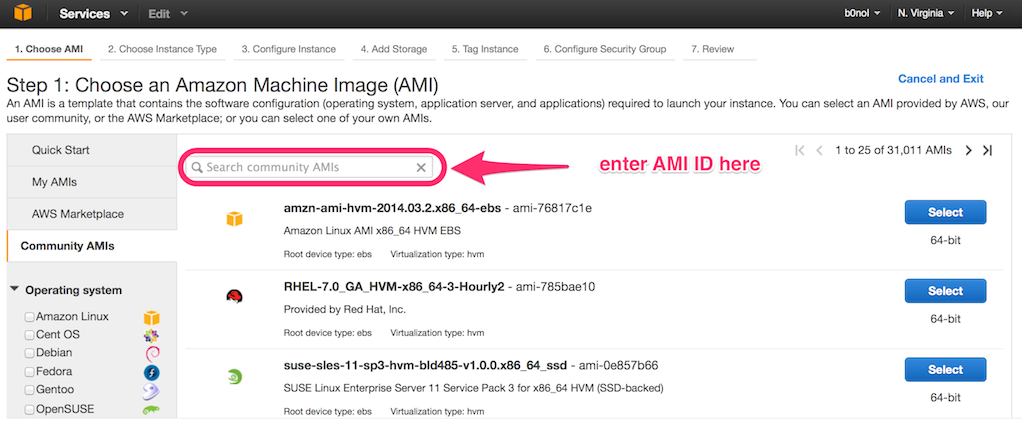Select the RHEL-7.0_GA_HVM AMI

945,291
